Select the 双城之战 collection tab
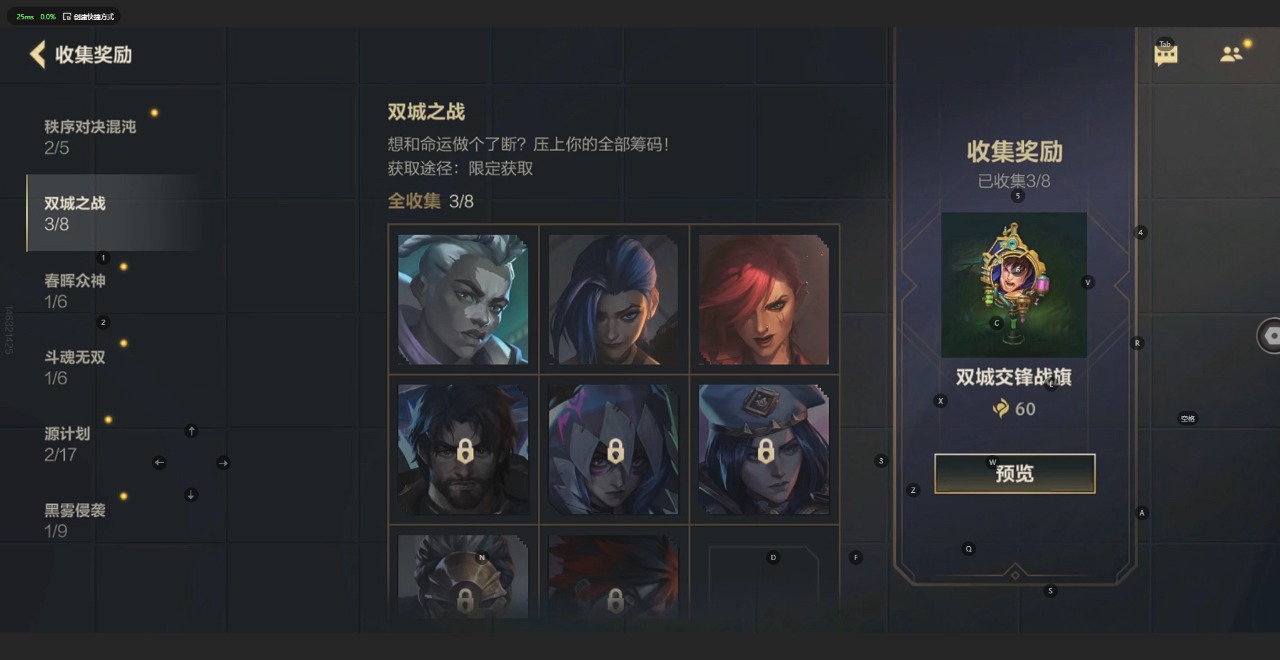 115,213
